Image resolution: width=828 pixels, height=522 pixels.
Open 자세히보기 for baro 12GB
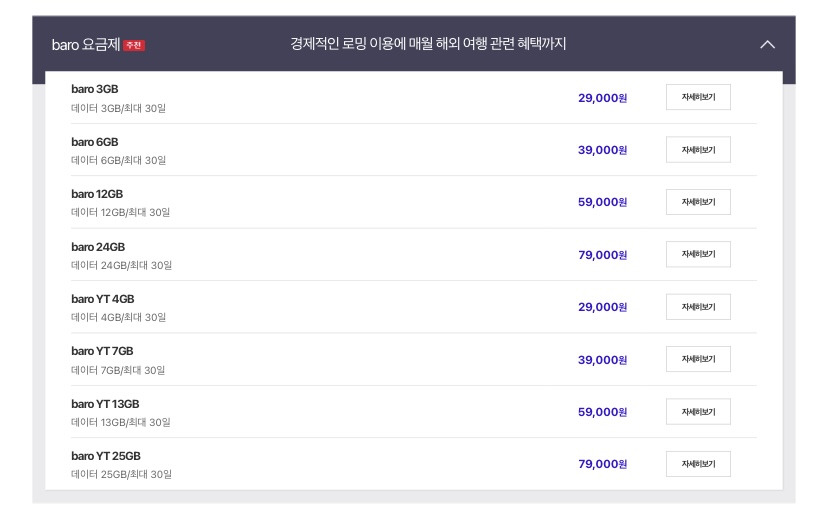click(698, 202)
